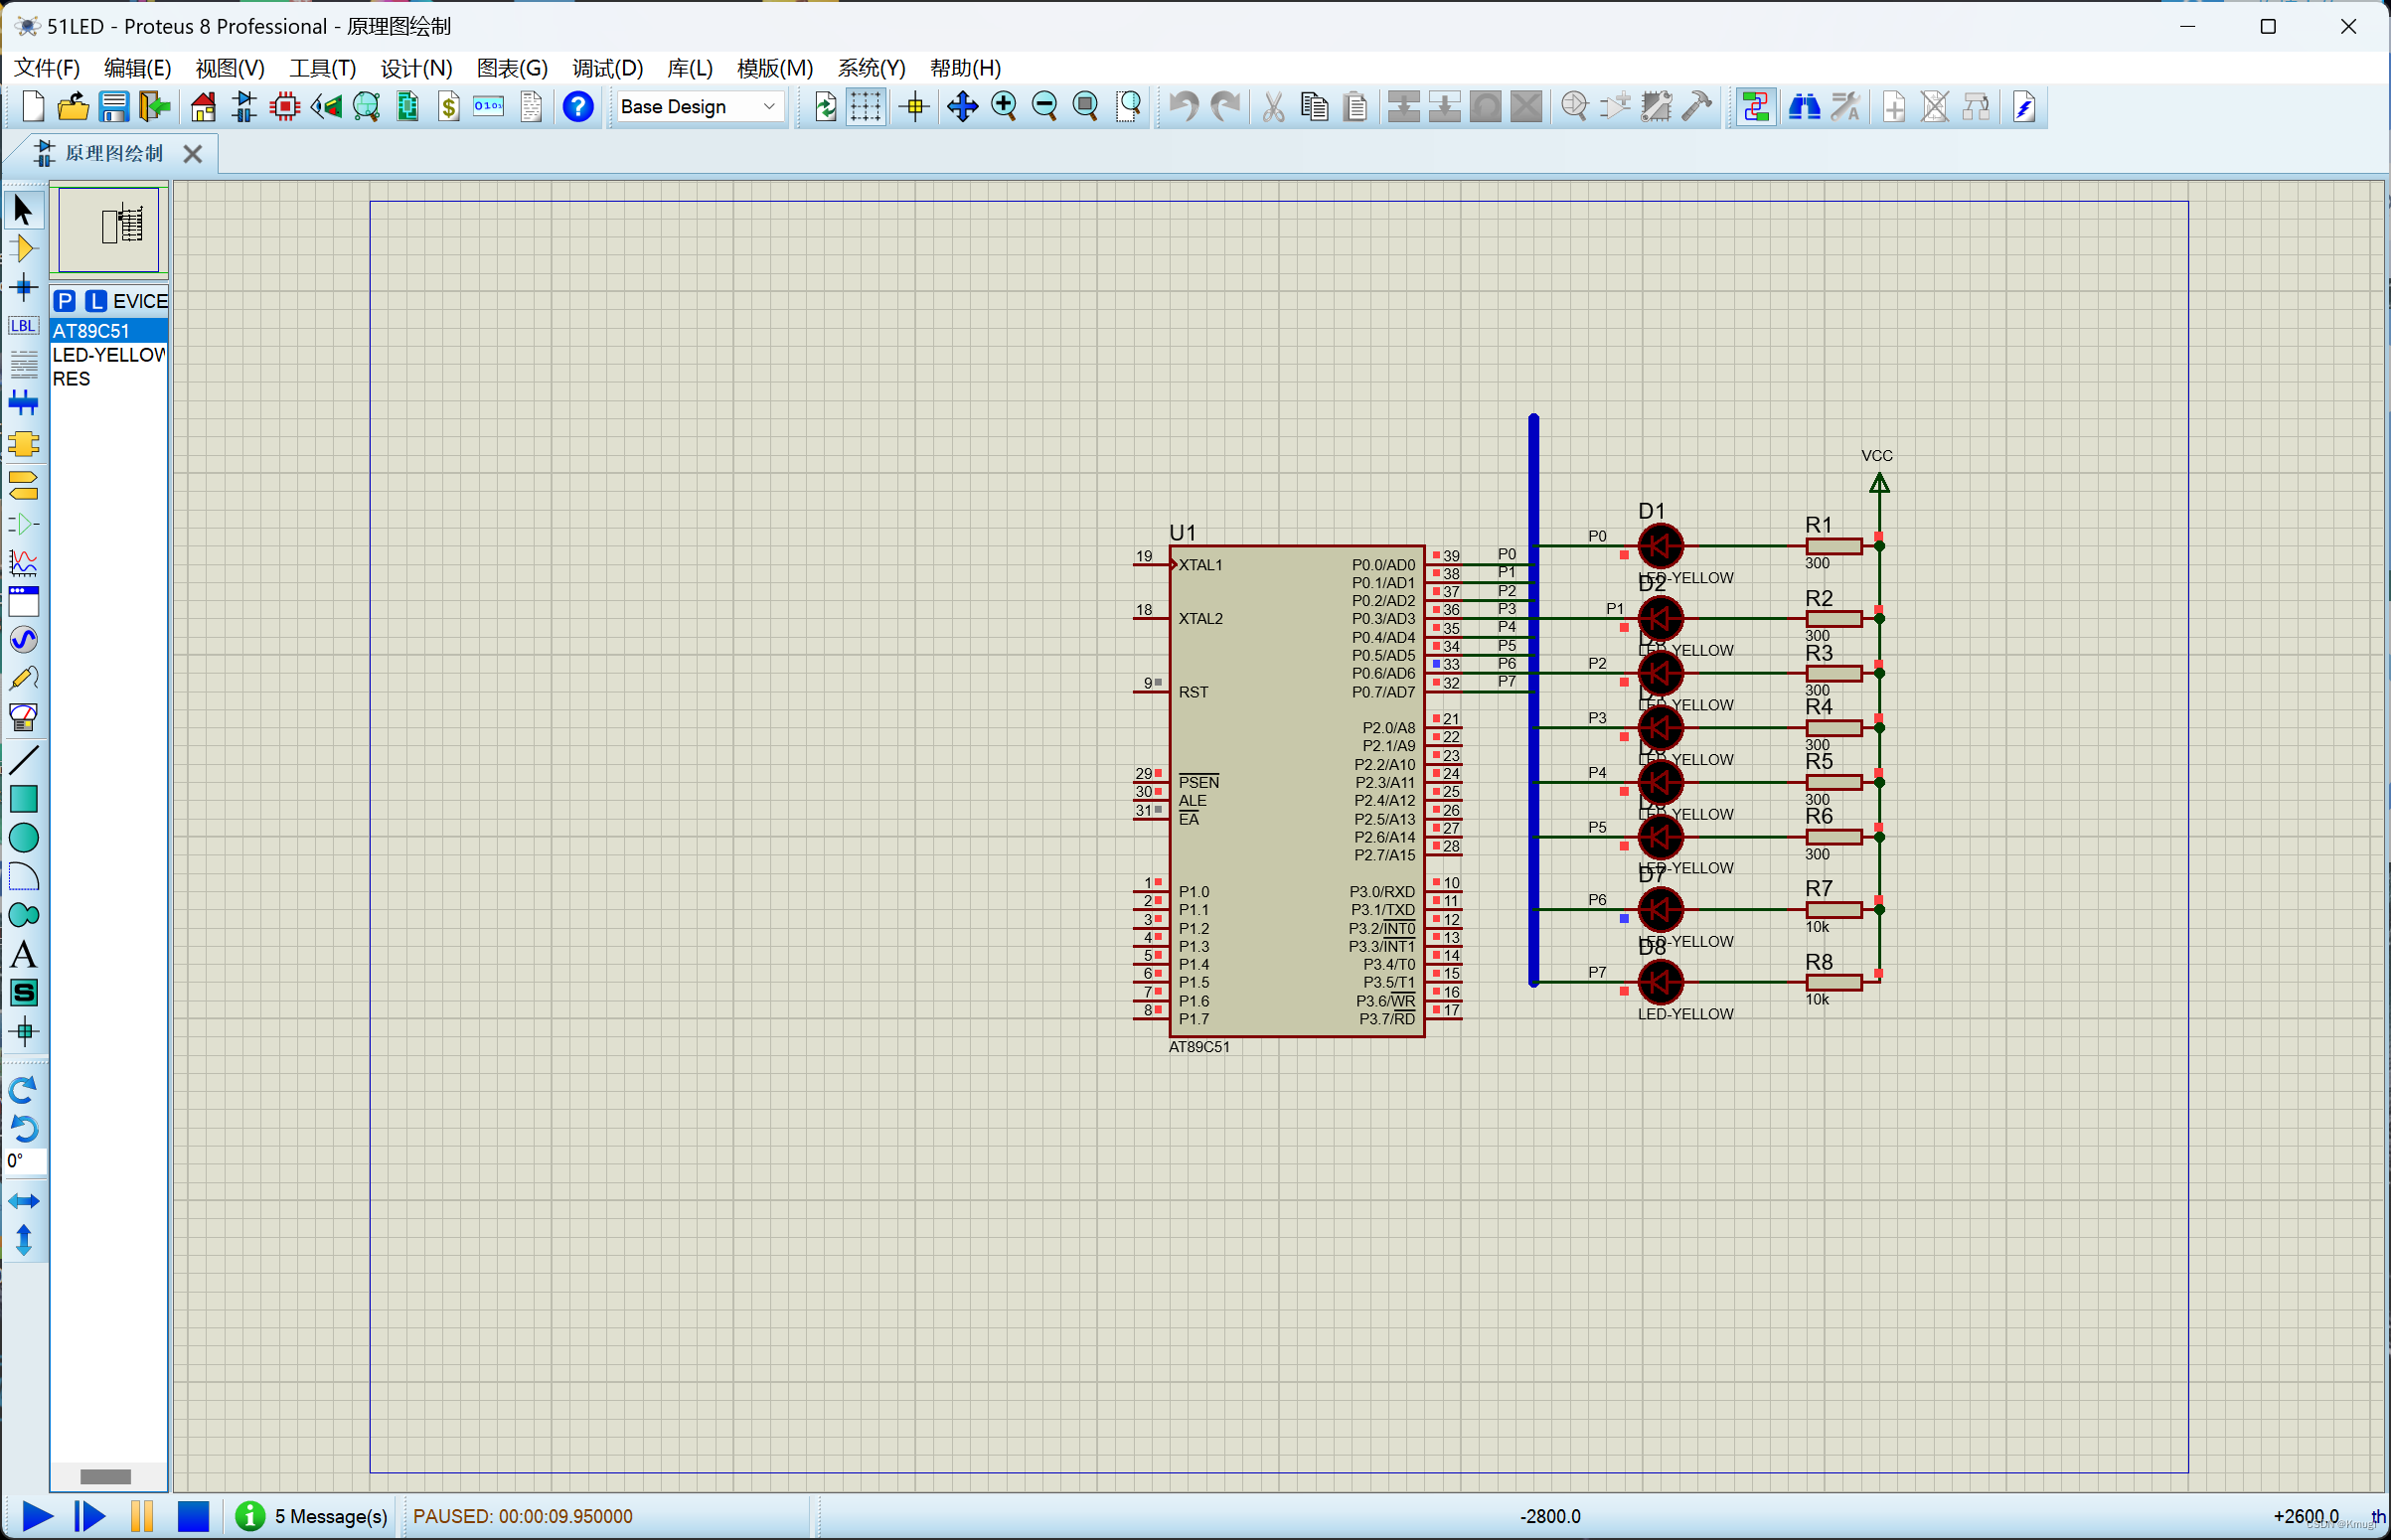Screen dimensions: 2391x1540
Task: Click the Zoom In magnifier icon
Action: tap(1003, 106)
